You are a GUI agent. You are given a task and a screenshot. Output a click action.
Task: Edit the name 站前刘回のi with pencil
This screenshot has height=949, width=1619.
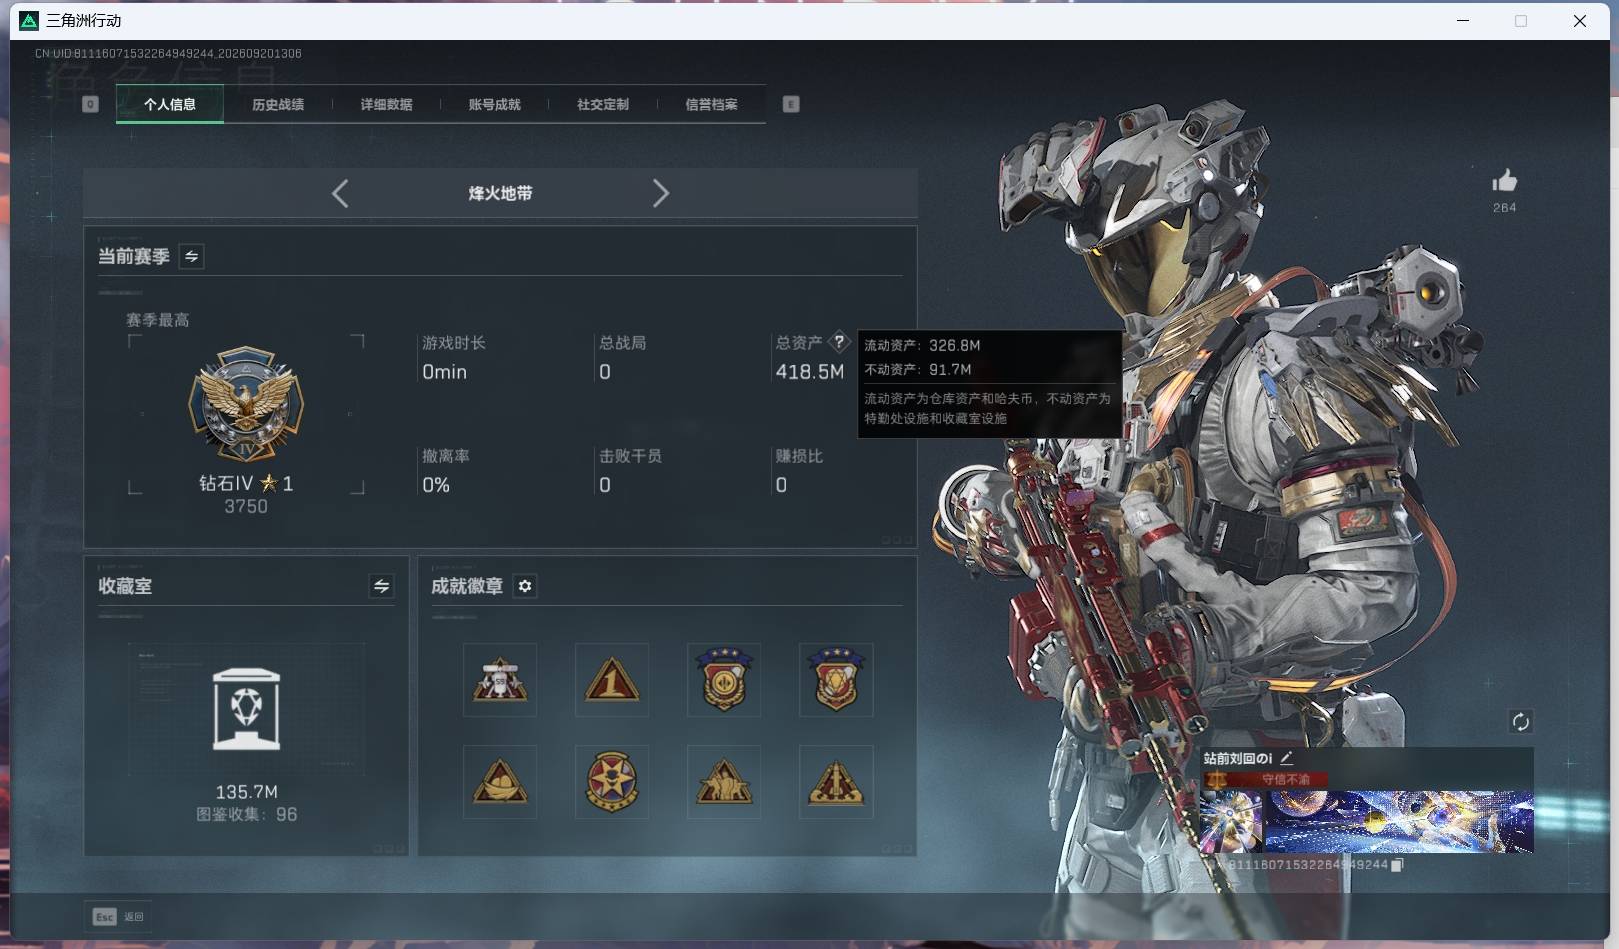[1286, 758]
